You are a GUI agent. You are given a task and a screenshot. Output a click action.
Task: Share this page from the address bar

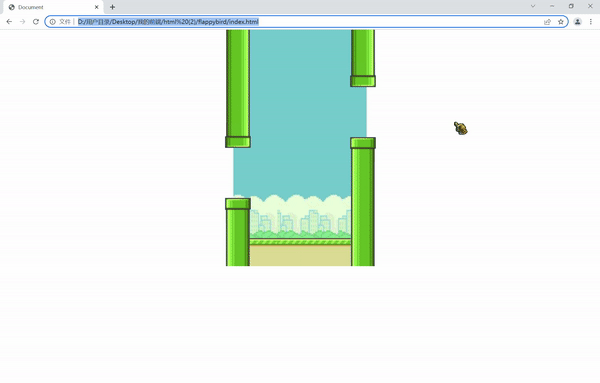(547, 22)
